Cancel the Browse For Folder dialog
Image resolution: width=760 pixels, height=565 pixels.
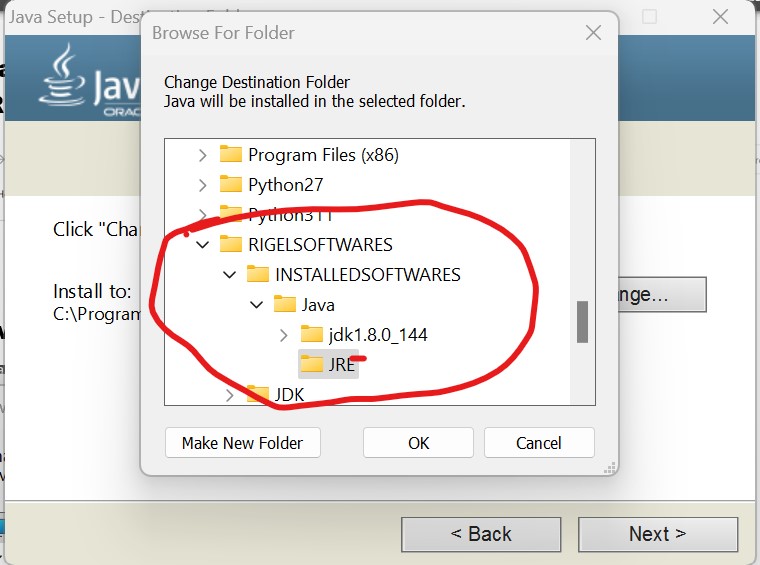coord(539,442)
